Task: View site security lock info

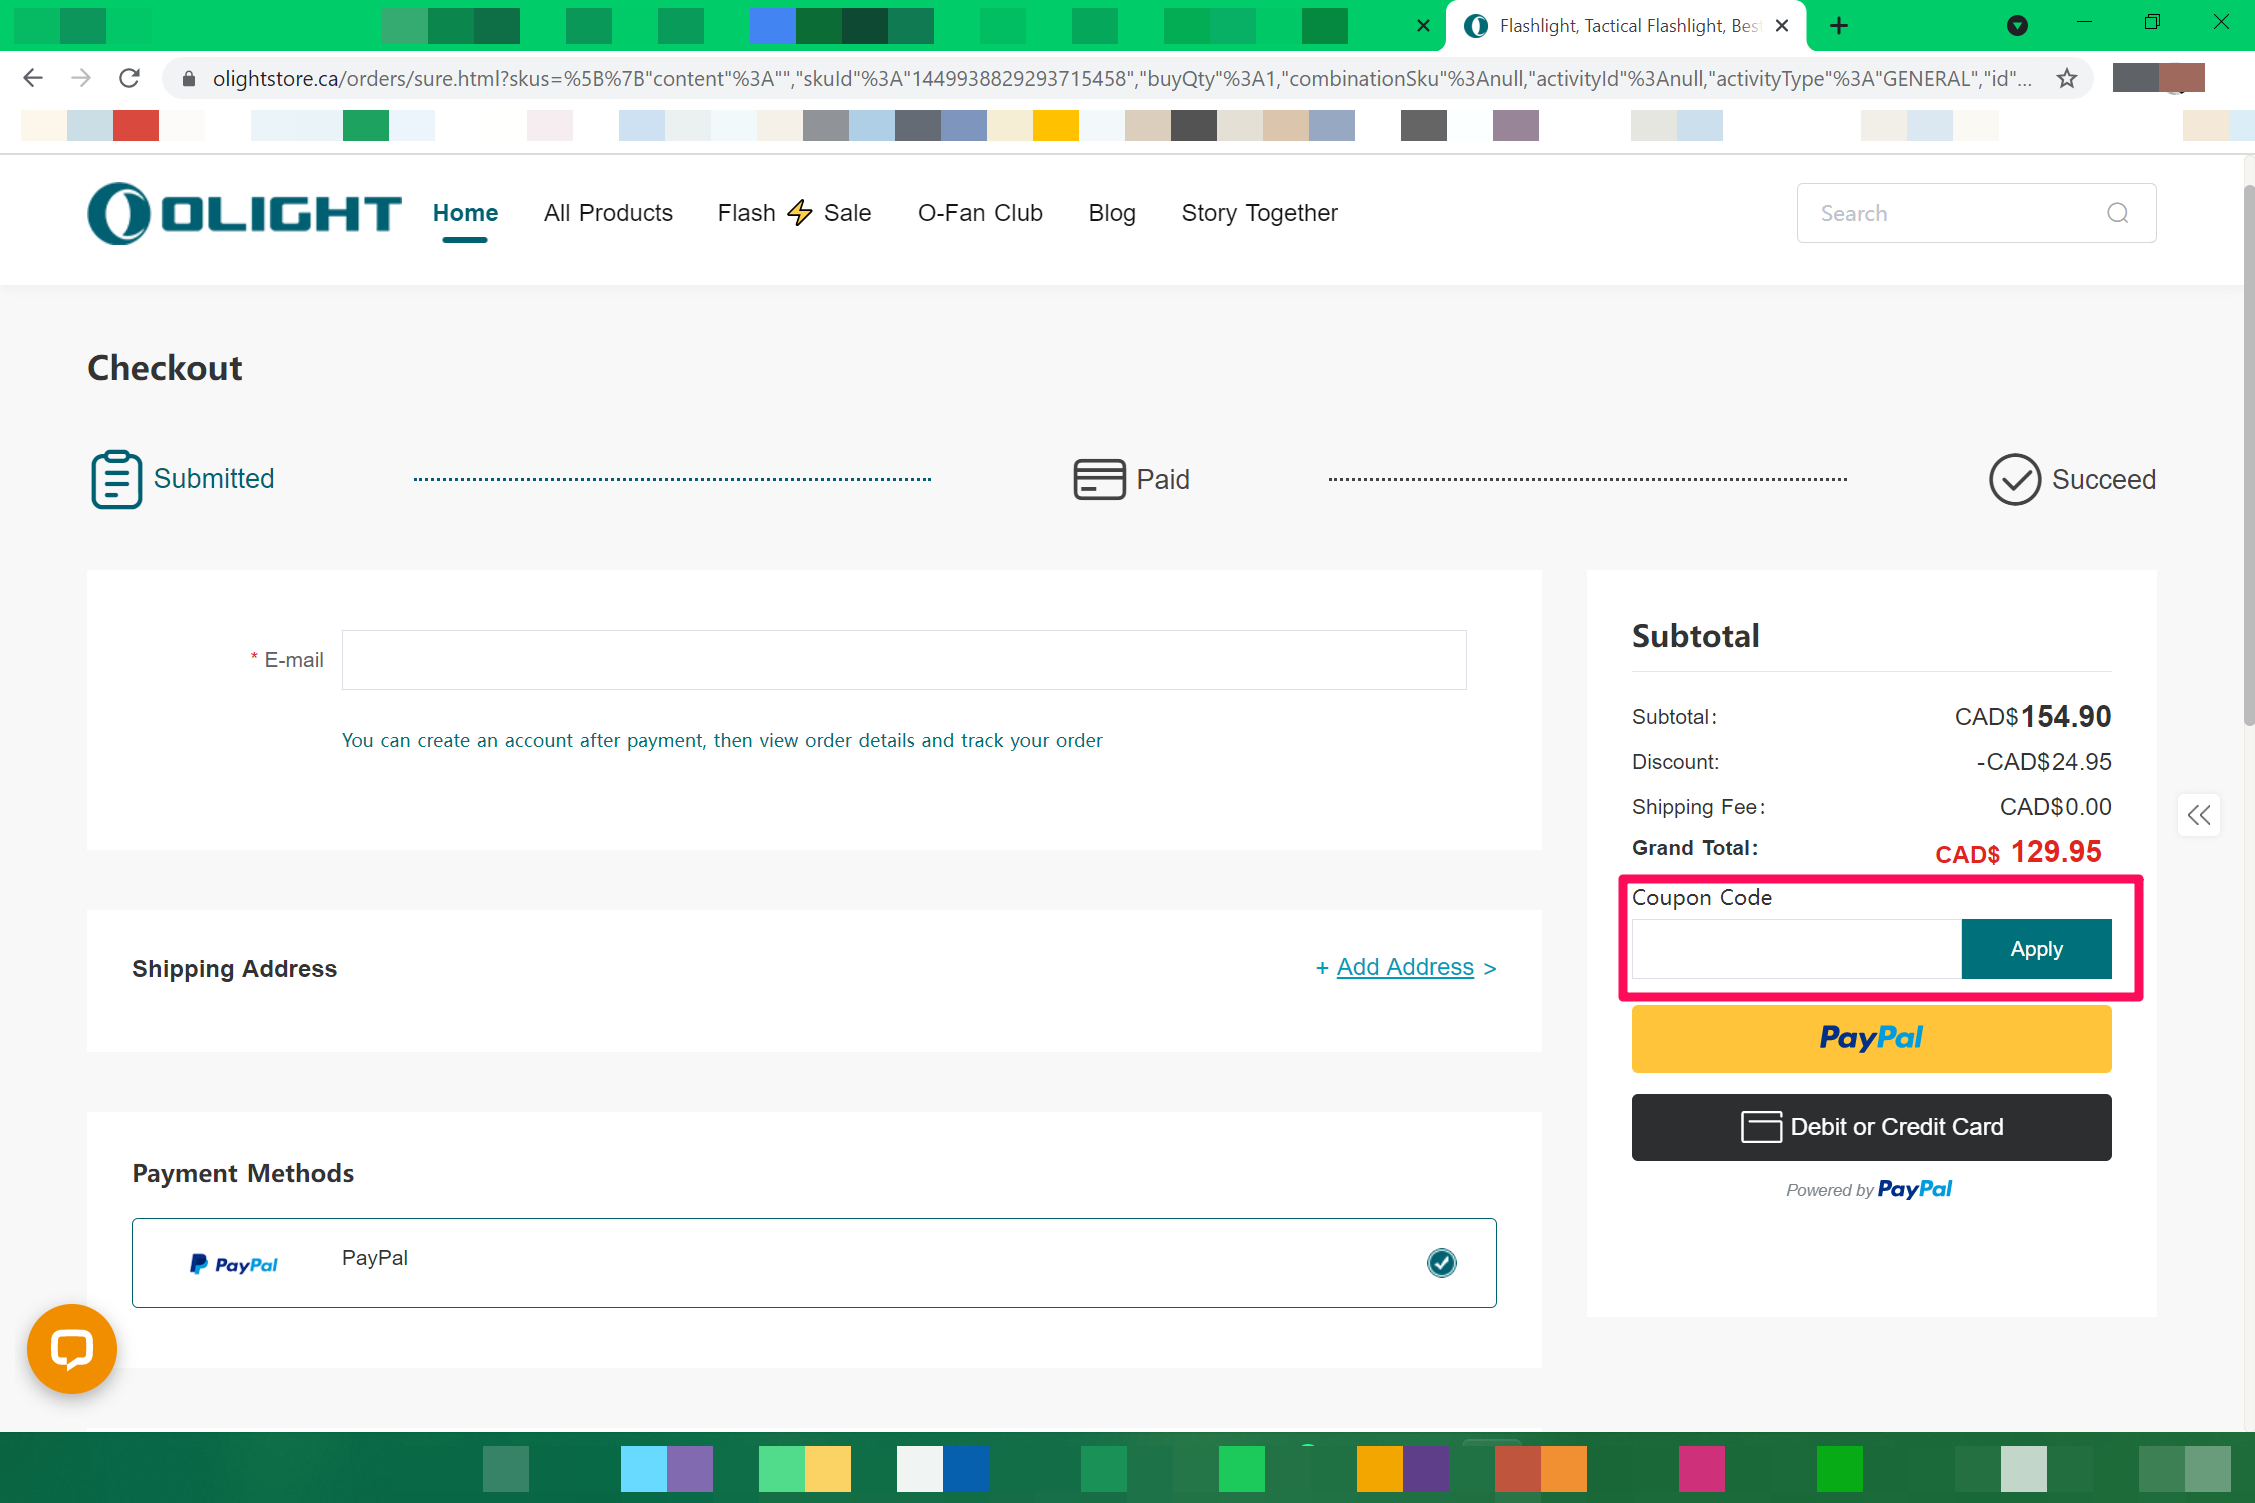Action: 188,78
